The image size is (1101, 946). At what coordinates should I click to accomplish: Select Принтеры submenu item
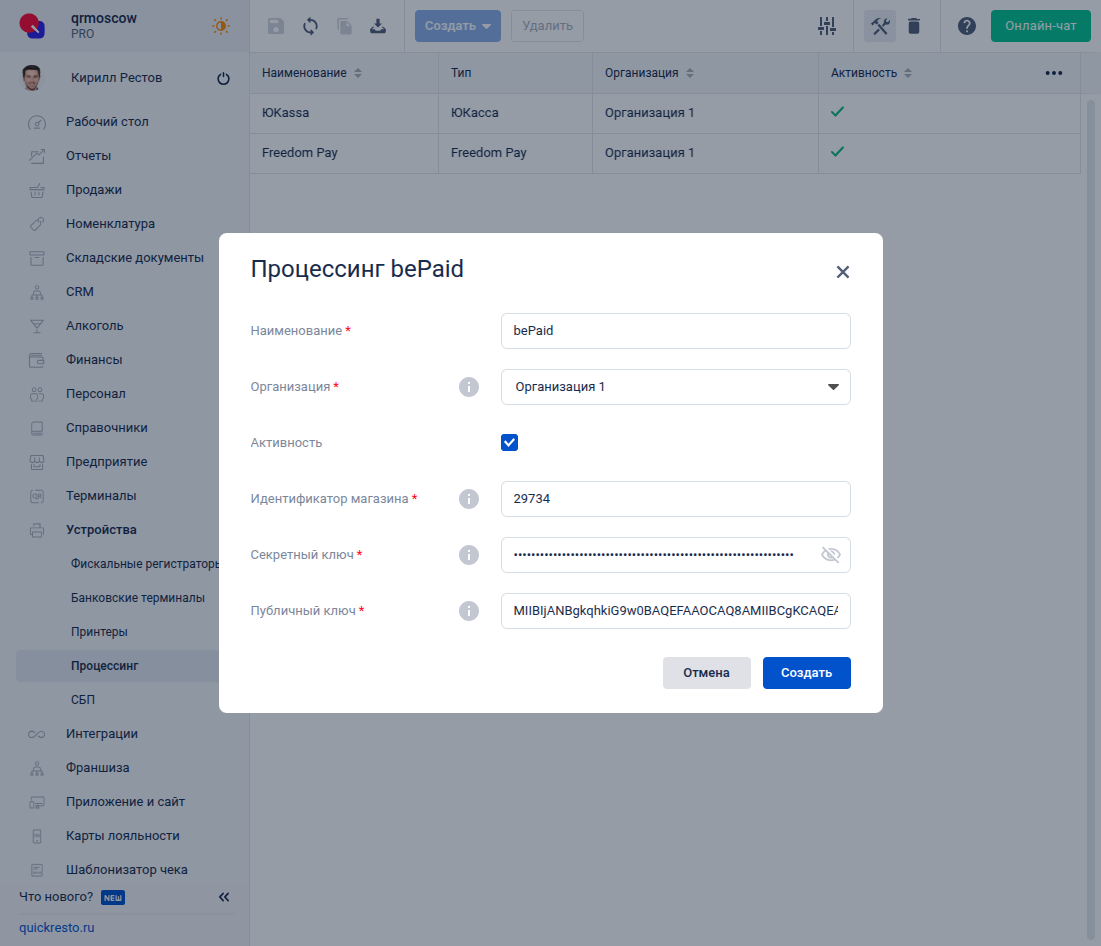point(99,632)
